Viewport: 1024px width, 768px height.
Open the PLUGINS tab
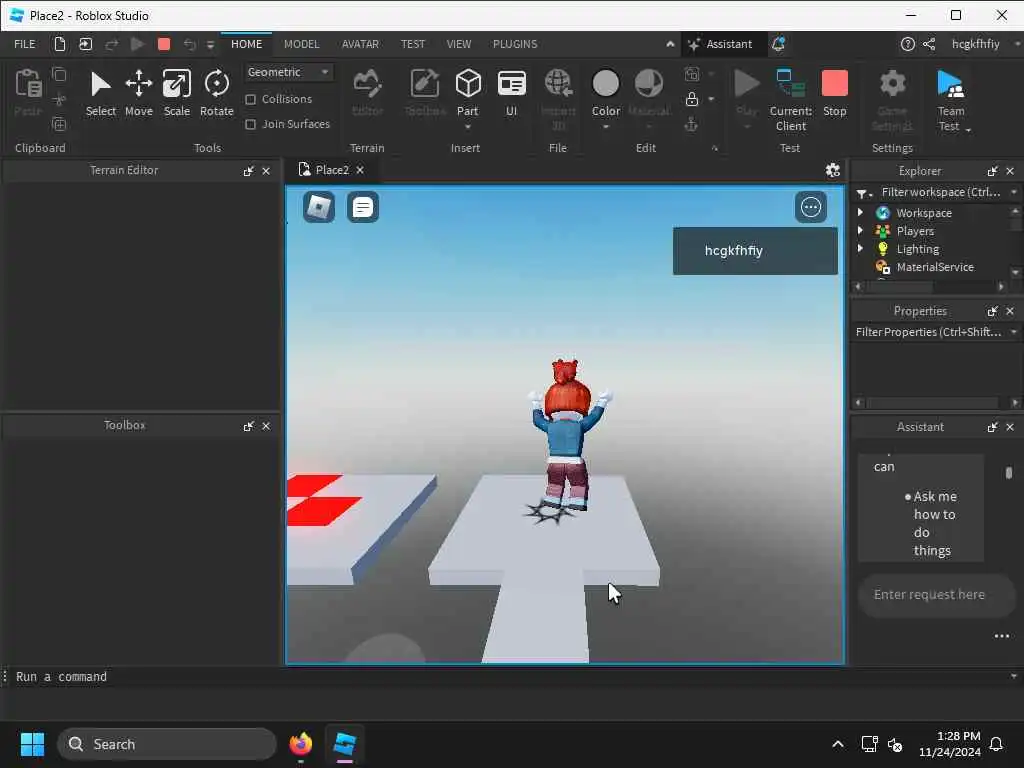pyautogui.click(x=515, y=44)
